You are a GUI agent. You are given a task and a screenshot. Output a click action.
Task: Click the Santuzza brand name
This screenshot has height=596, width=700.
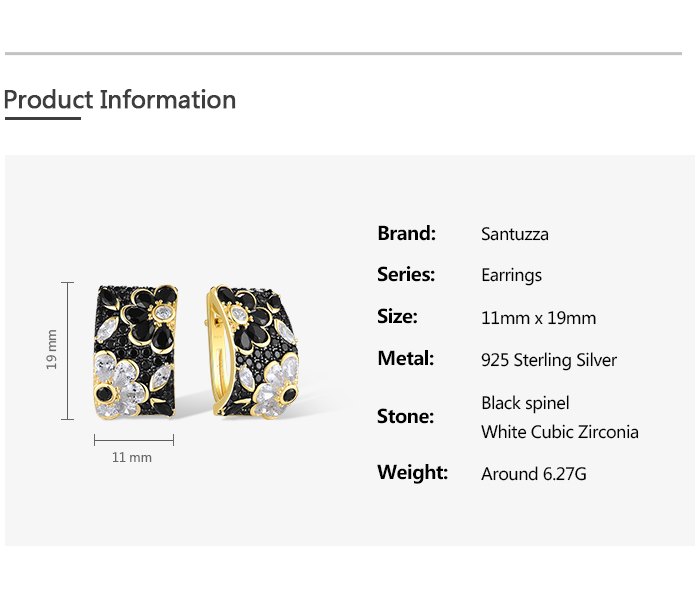tap(515, 235)
